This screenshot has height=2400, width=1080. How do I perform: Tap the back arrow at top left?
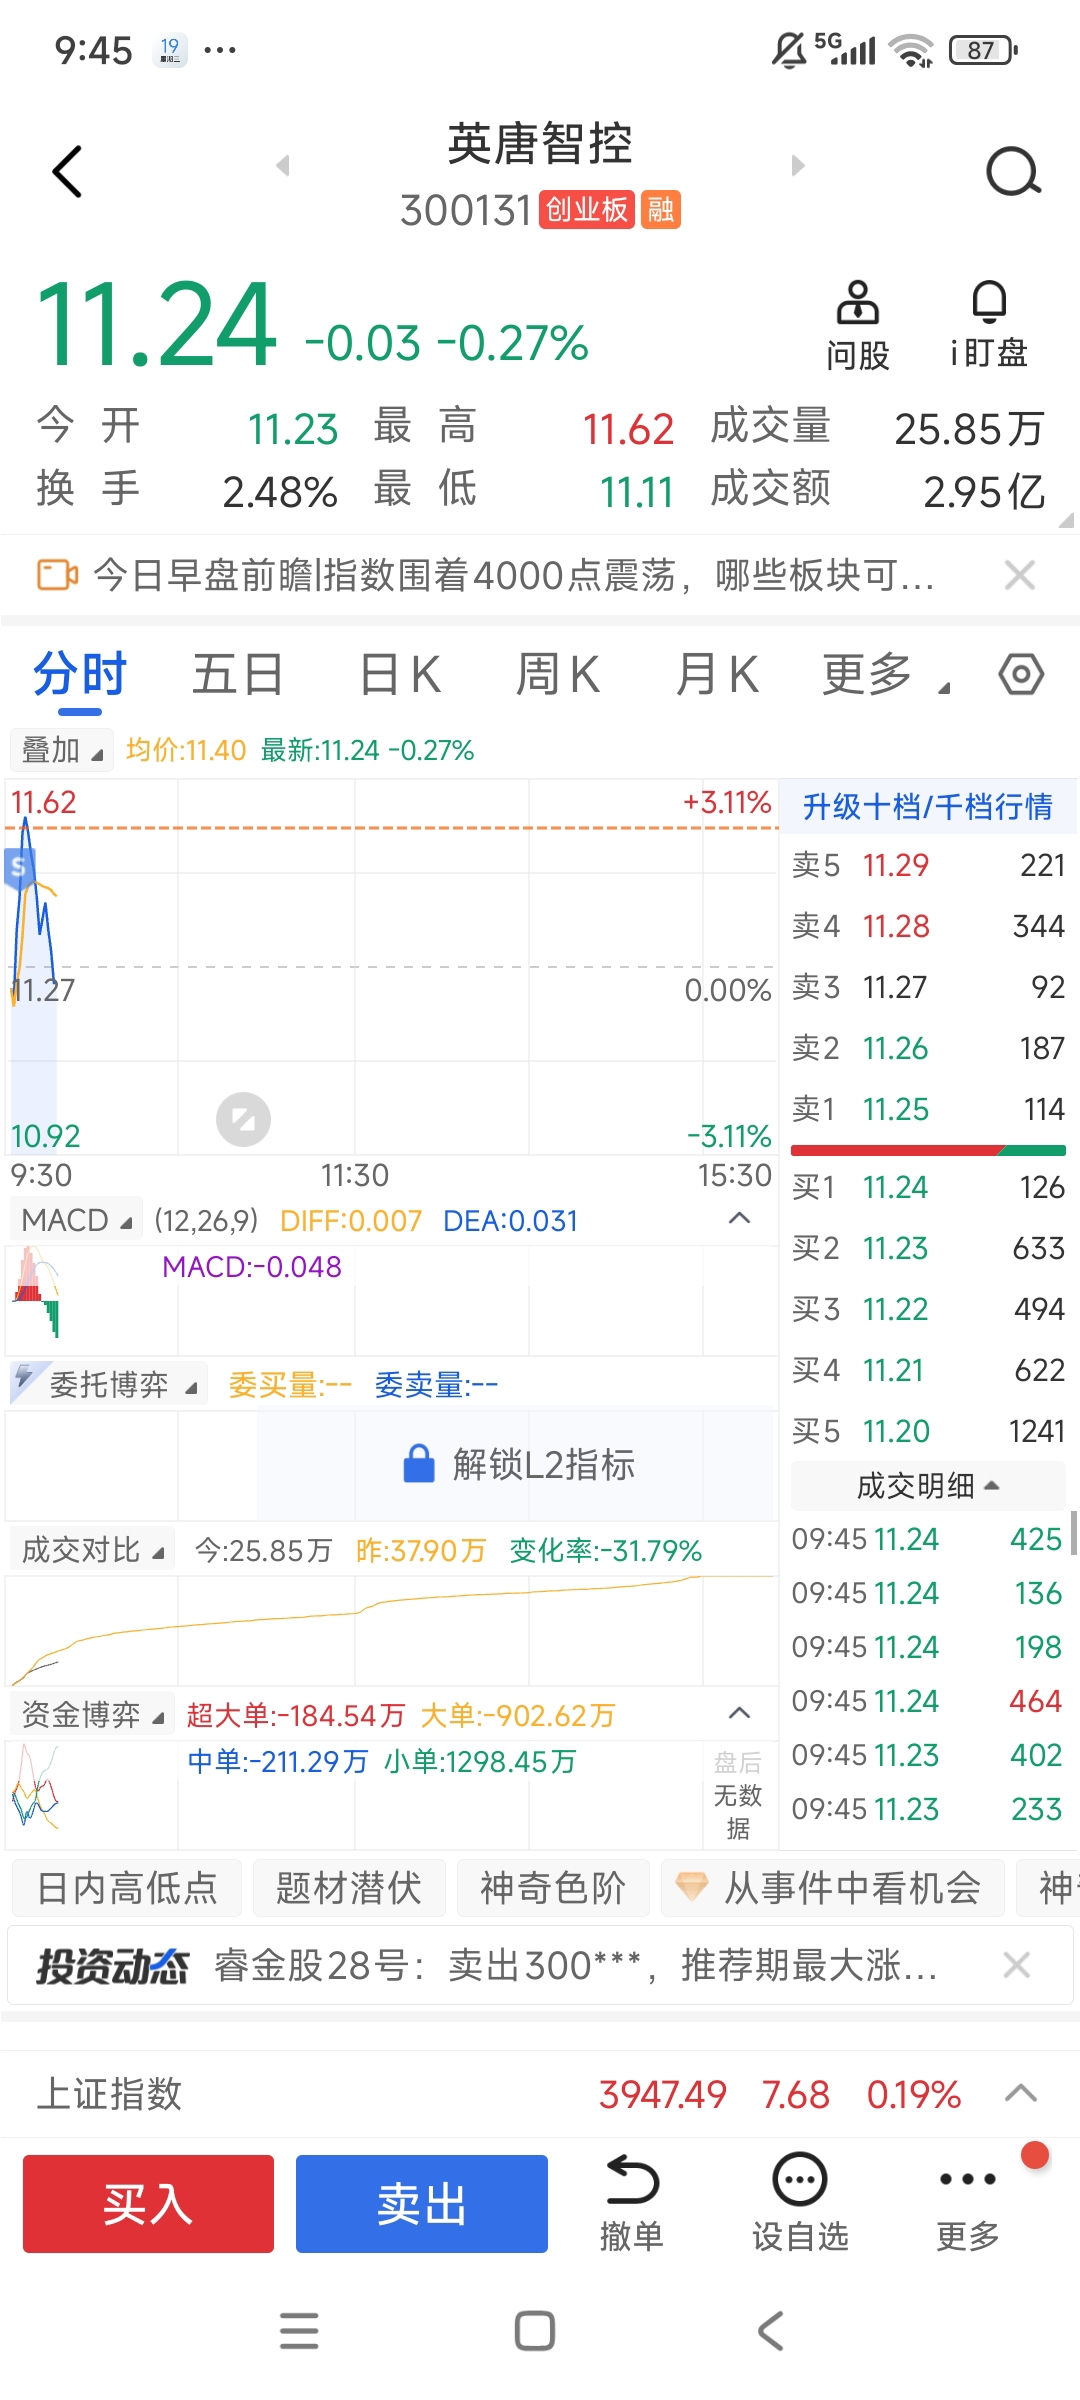coord(67,172)
